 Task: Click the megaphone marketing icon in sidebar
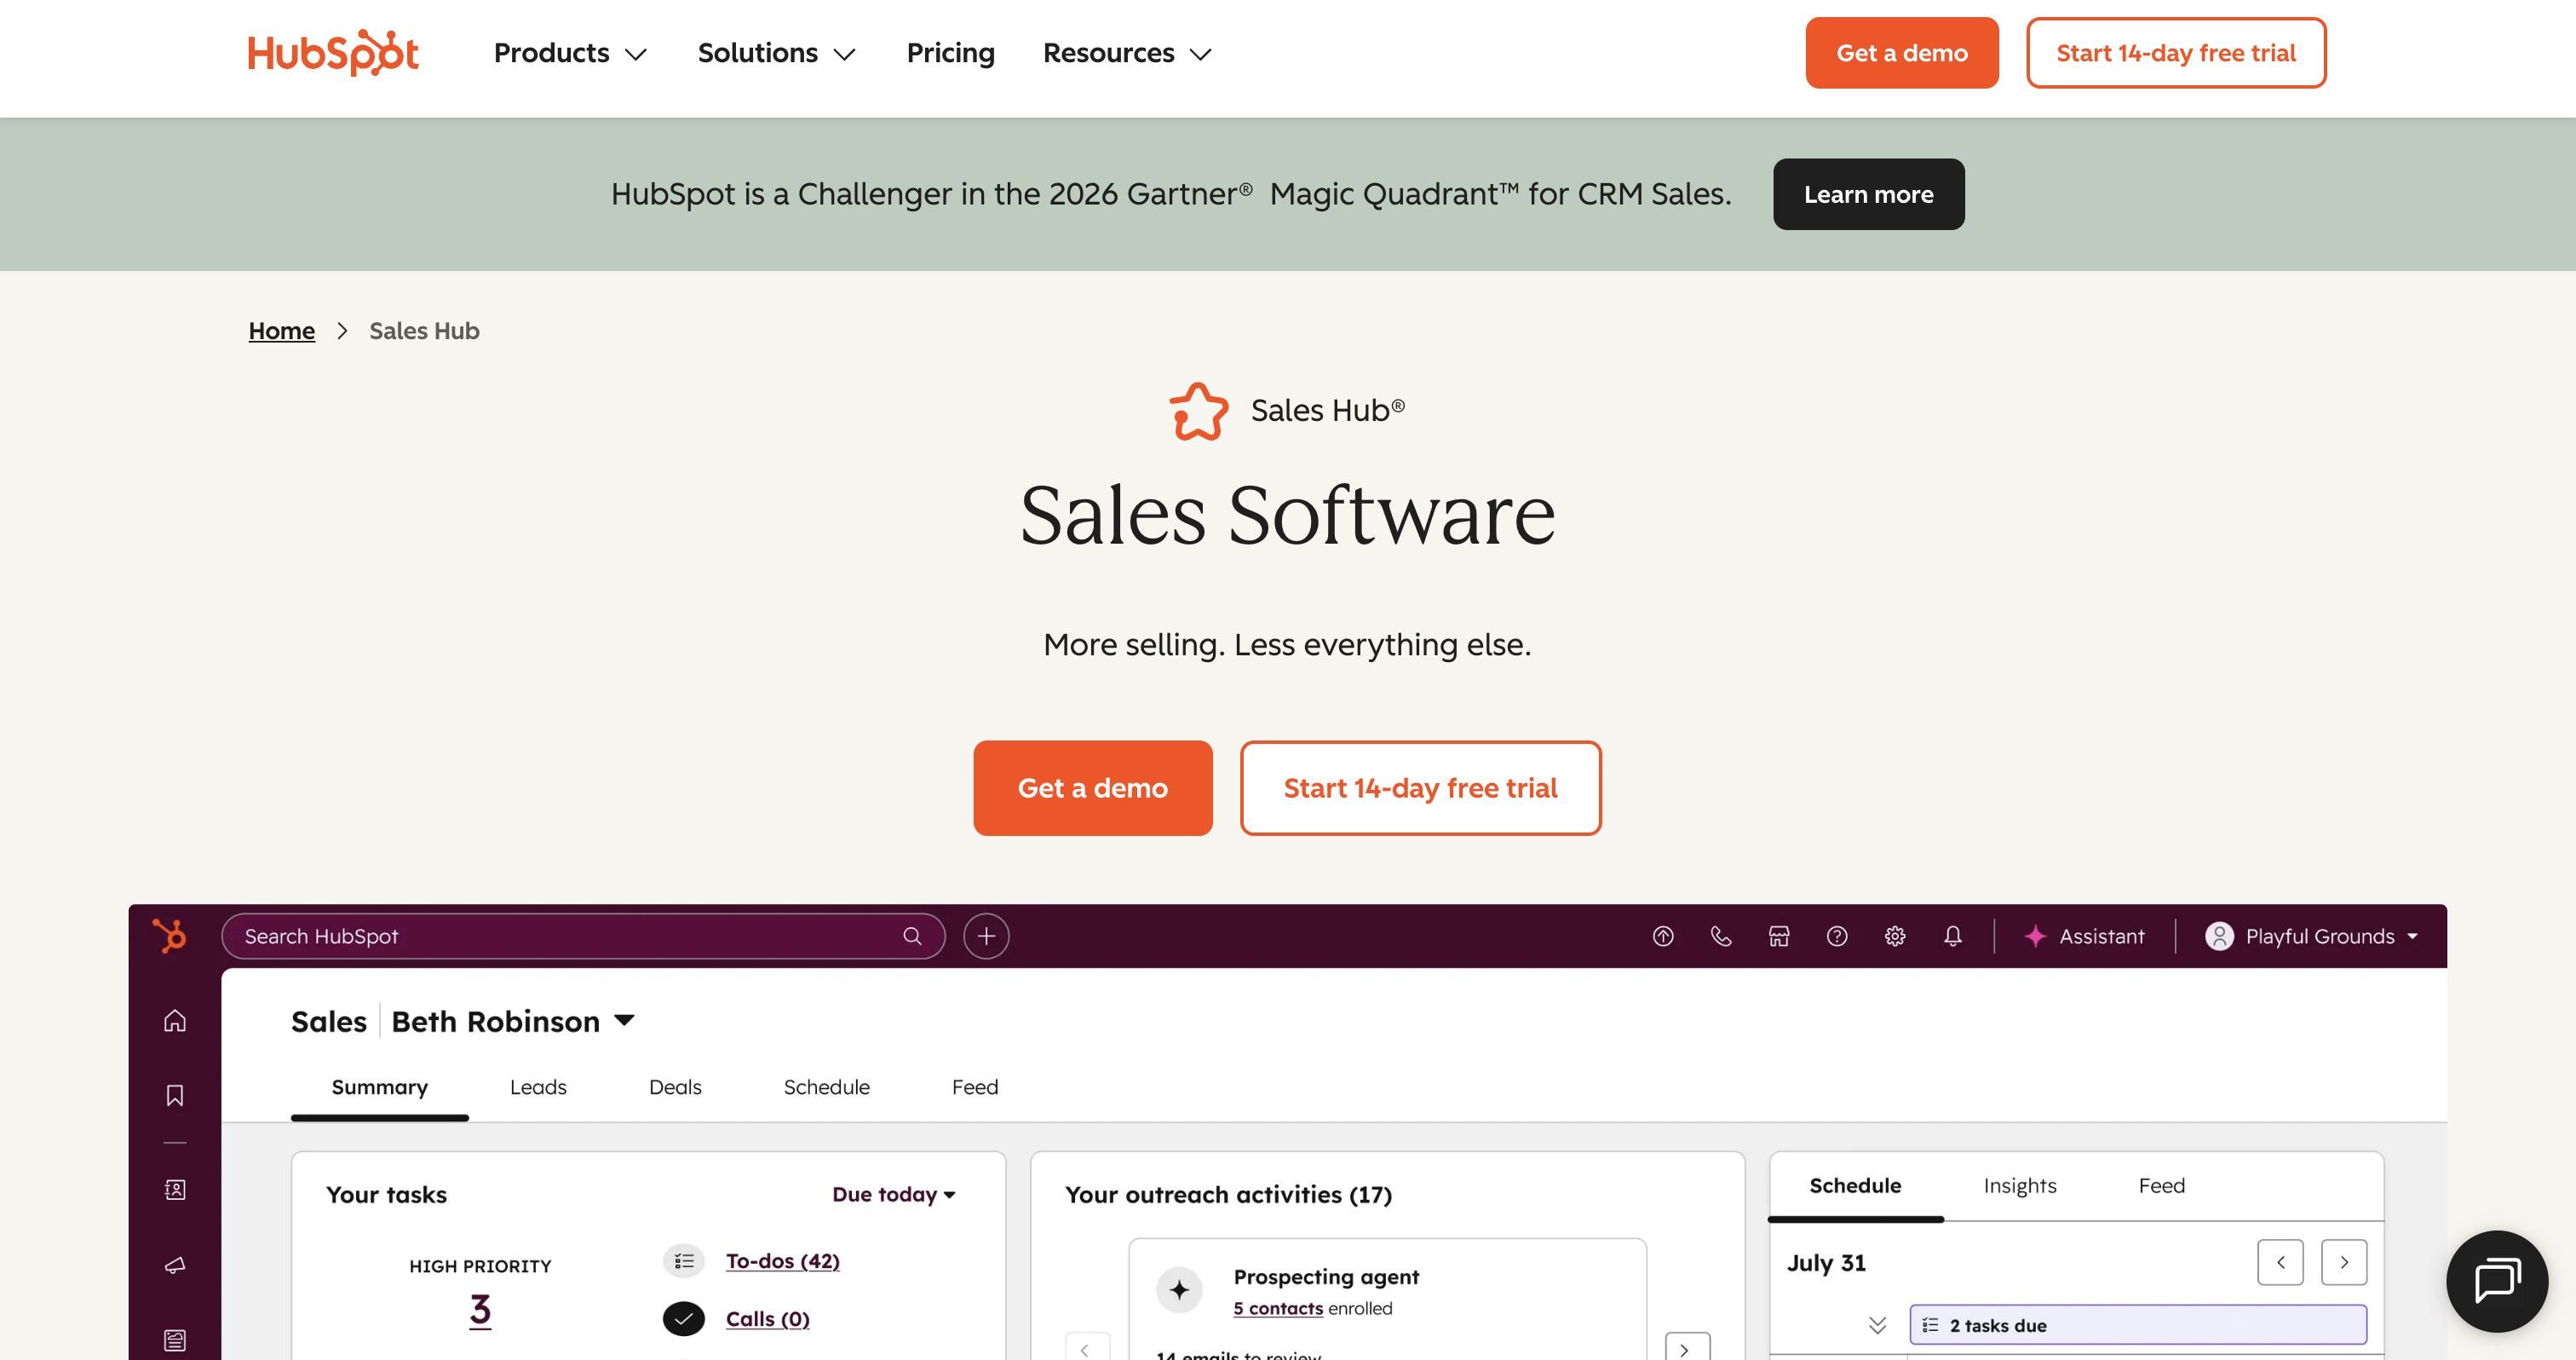[175, 1265]
